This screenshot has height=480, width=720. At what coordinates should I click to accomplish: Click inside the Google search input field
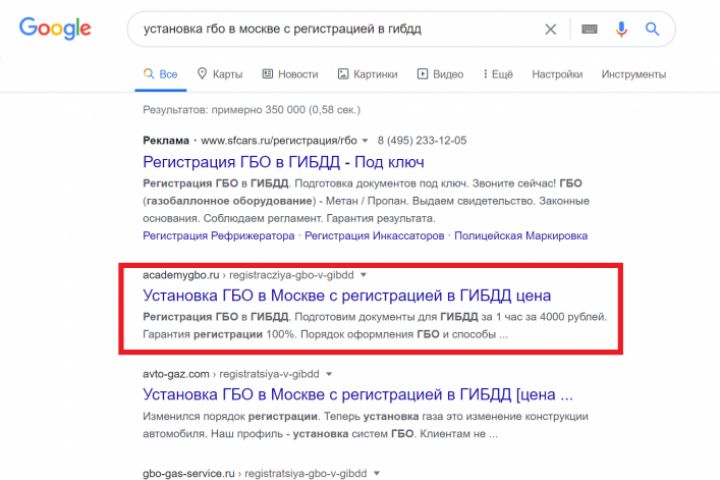coord(340,29)
